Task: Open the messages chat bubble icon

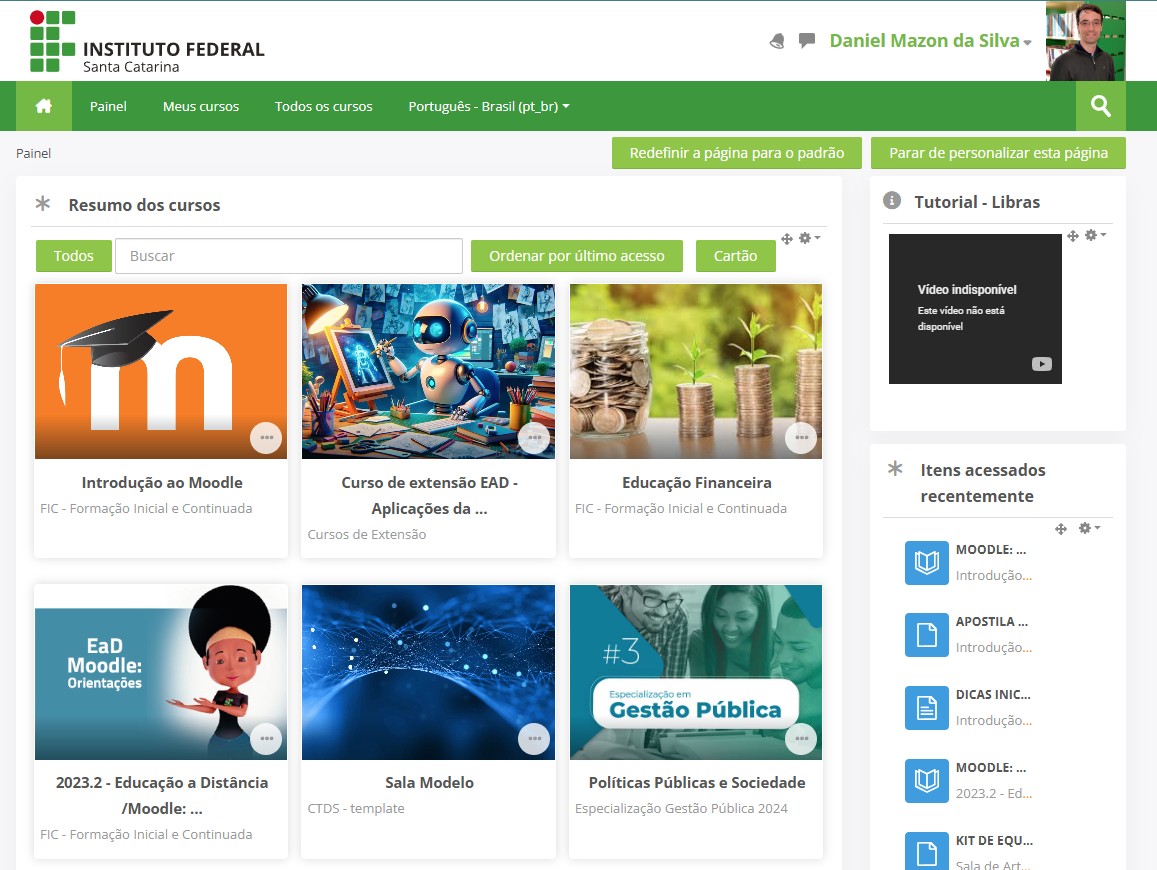Action: pos(807,41)
